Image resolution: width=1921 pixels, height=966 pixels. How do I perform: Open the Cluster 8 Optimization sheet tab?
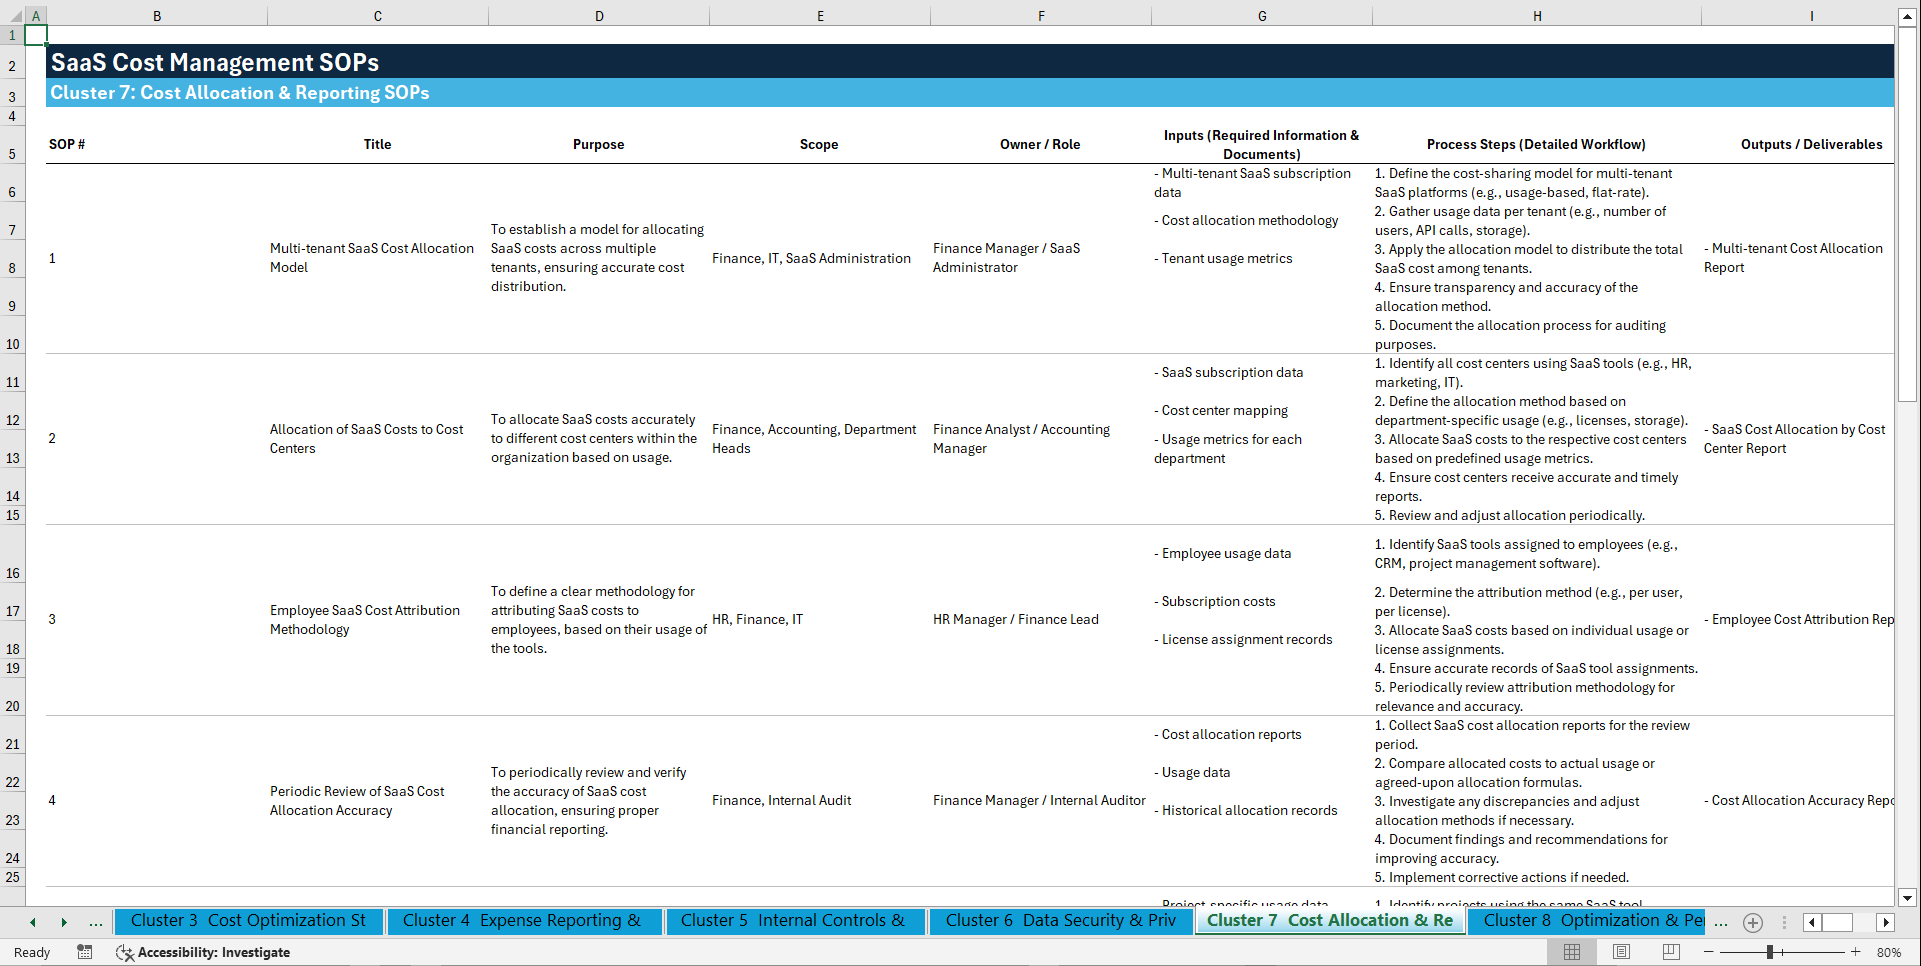pos(1587,921)
